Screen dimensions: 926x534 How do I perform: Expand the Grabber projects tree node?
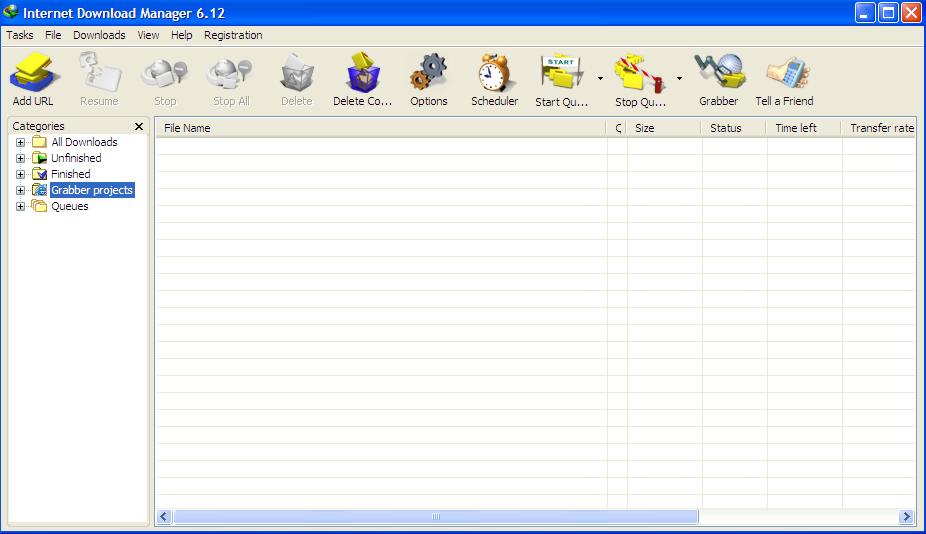(21, 190)
